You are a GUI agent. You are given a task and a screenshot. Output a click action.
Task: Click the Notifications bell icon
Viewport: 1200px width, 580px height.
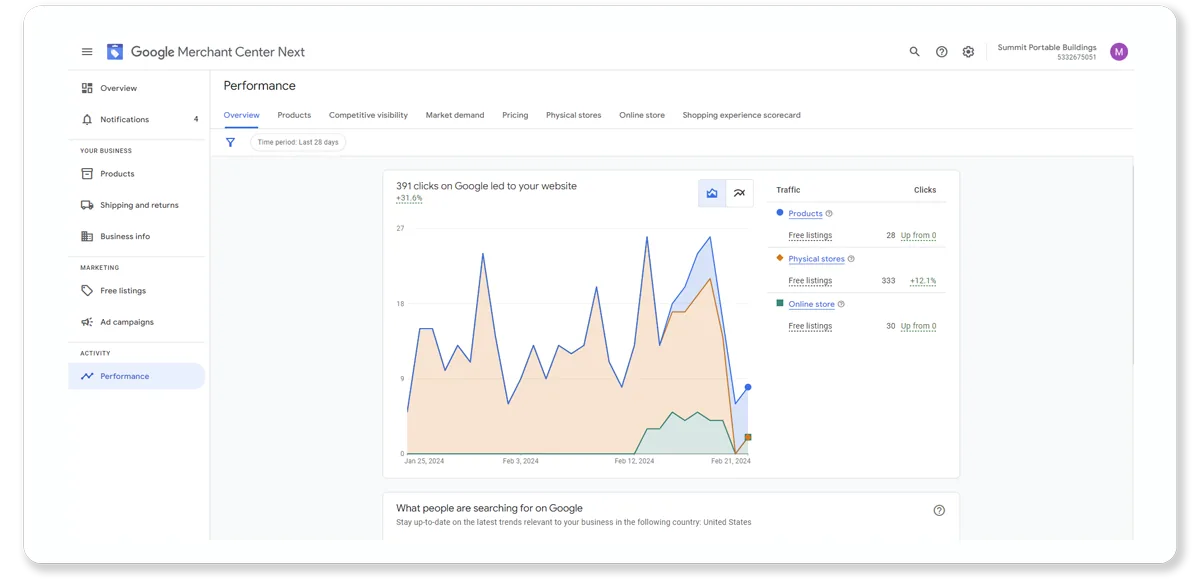coord(87,119)
